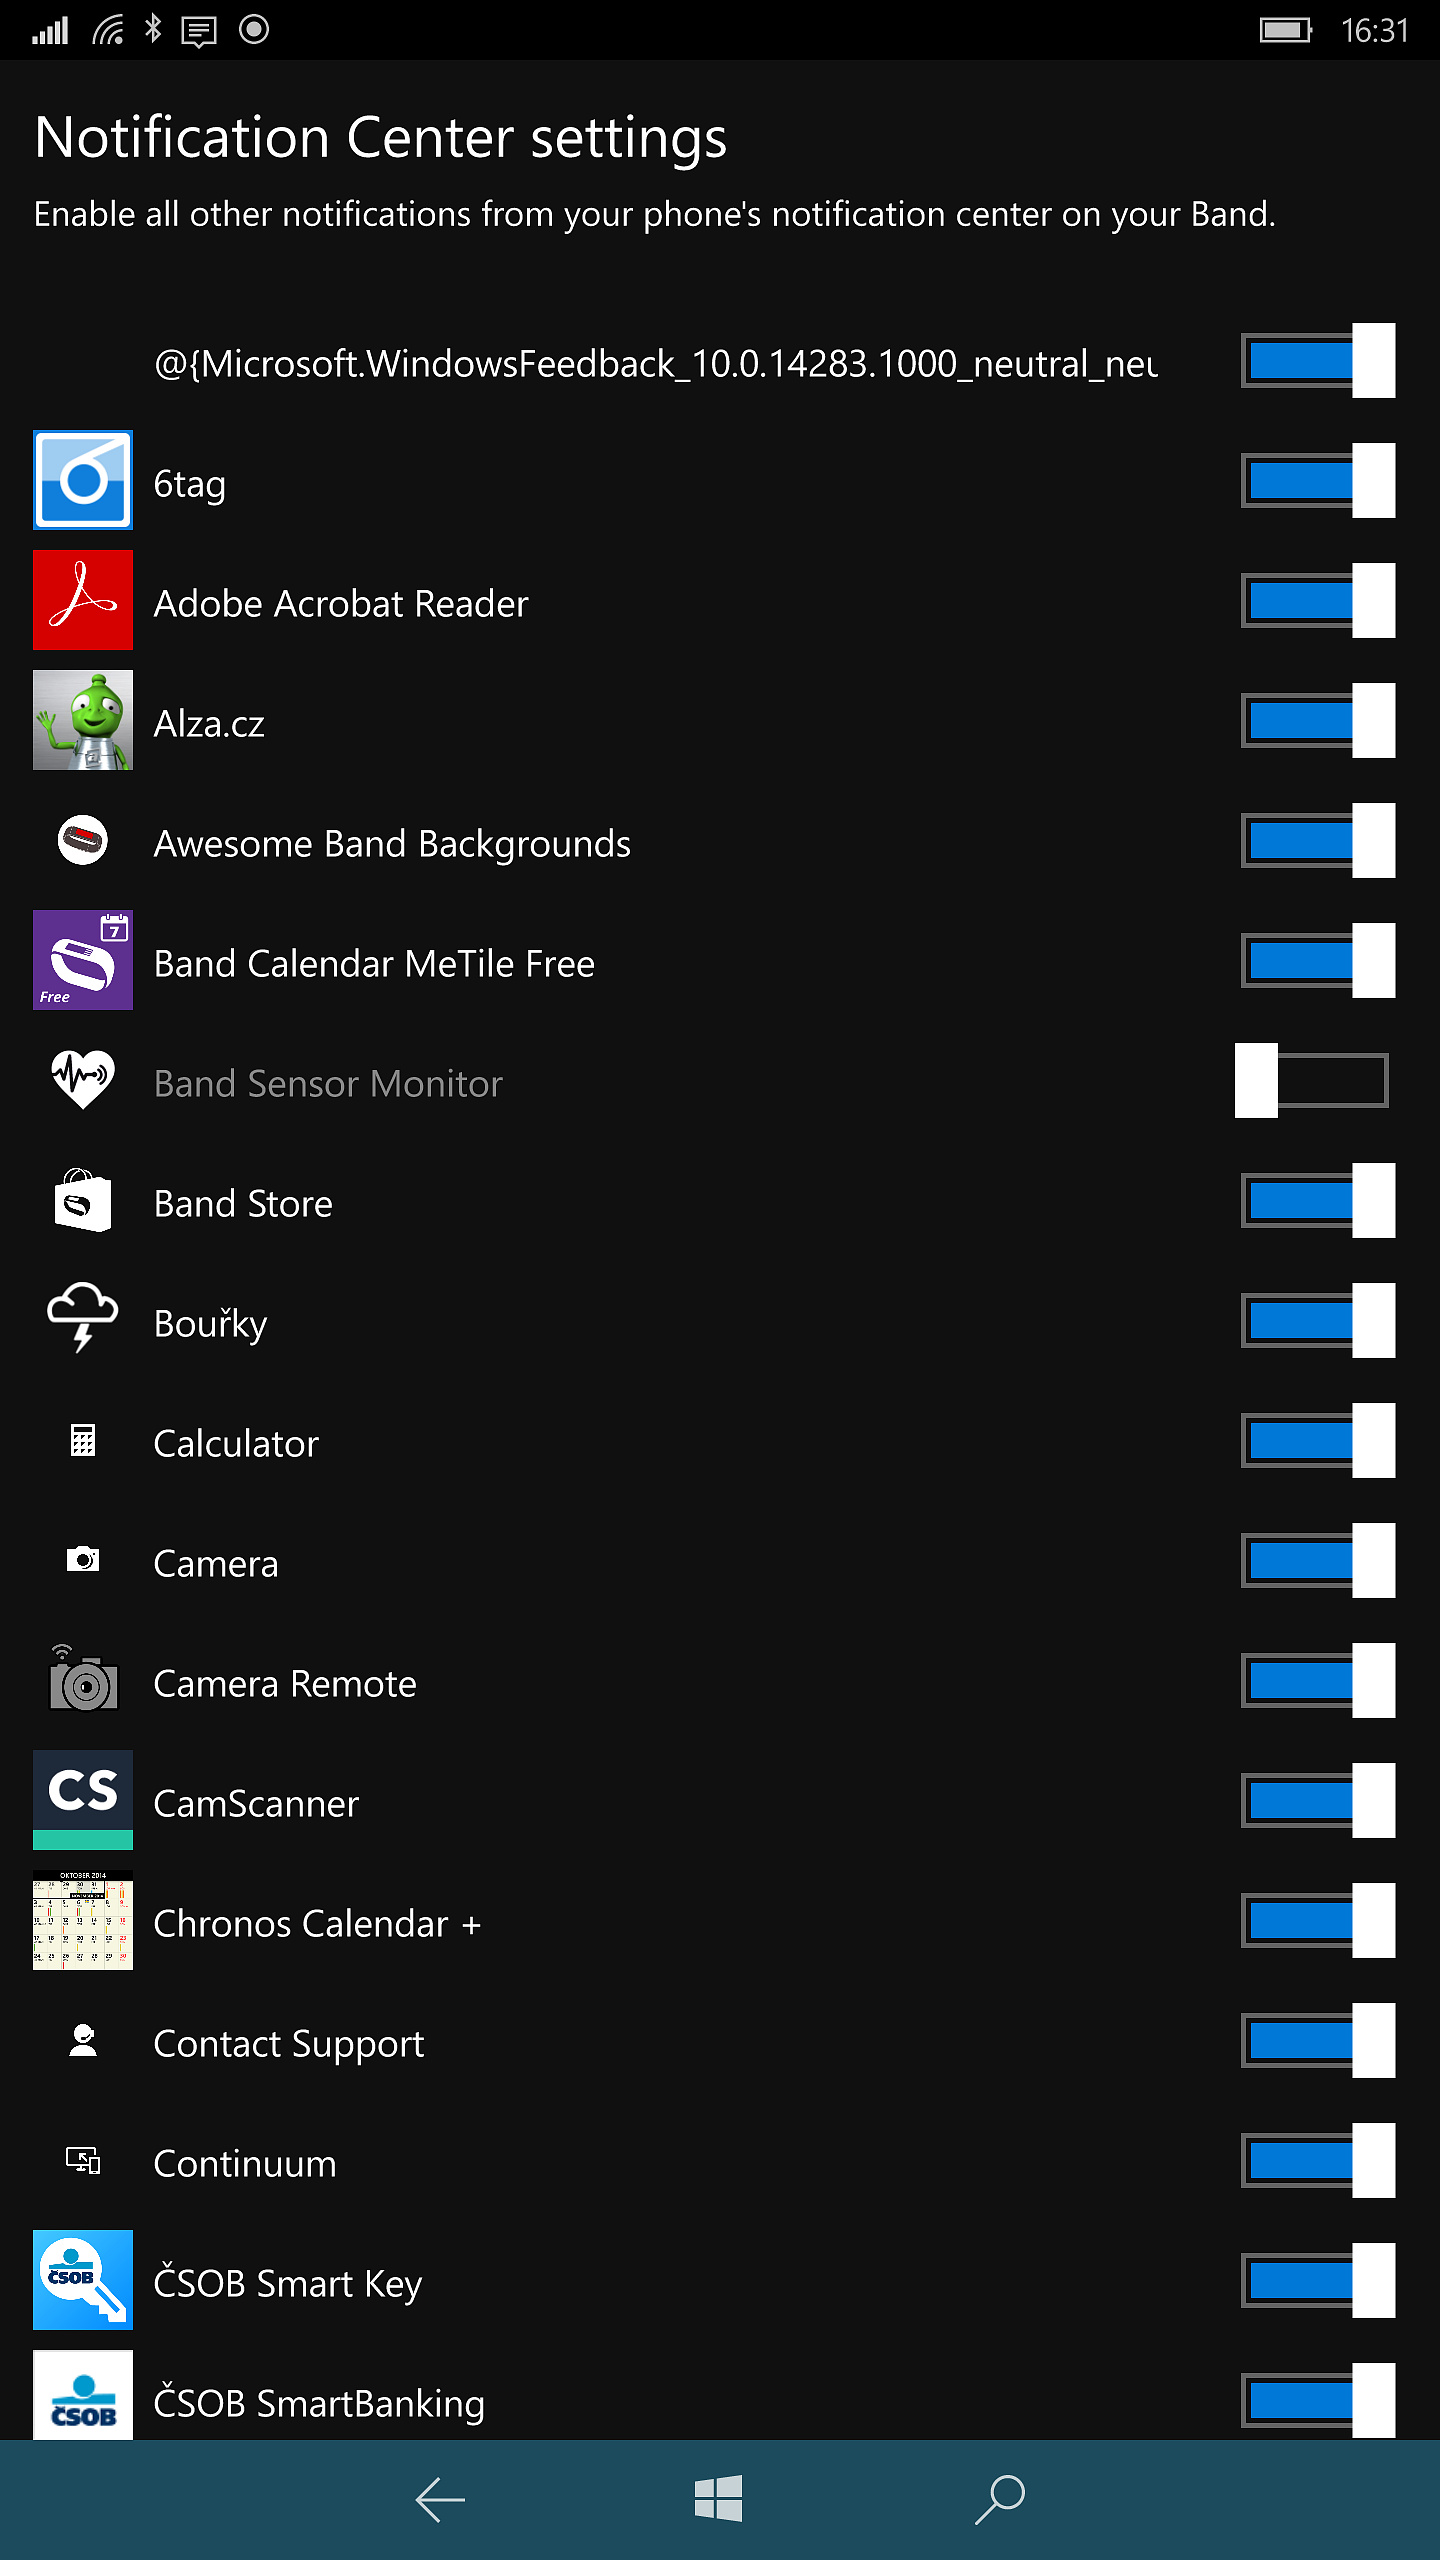The height and width of the screenshot is (2560, 1440).
Task: Tap the Contact Support person icon
Action: click(83, 2040)
